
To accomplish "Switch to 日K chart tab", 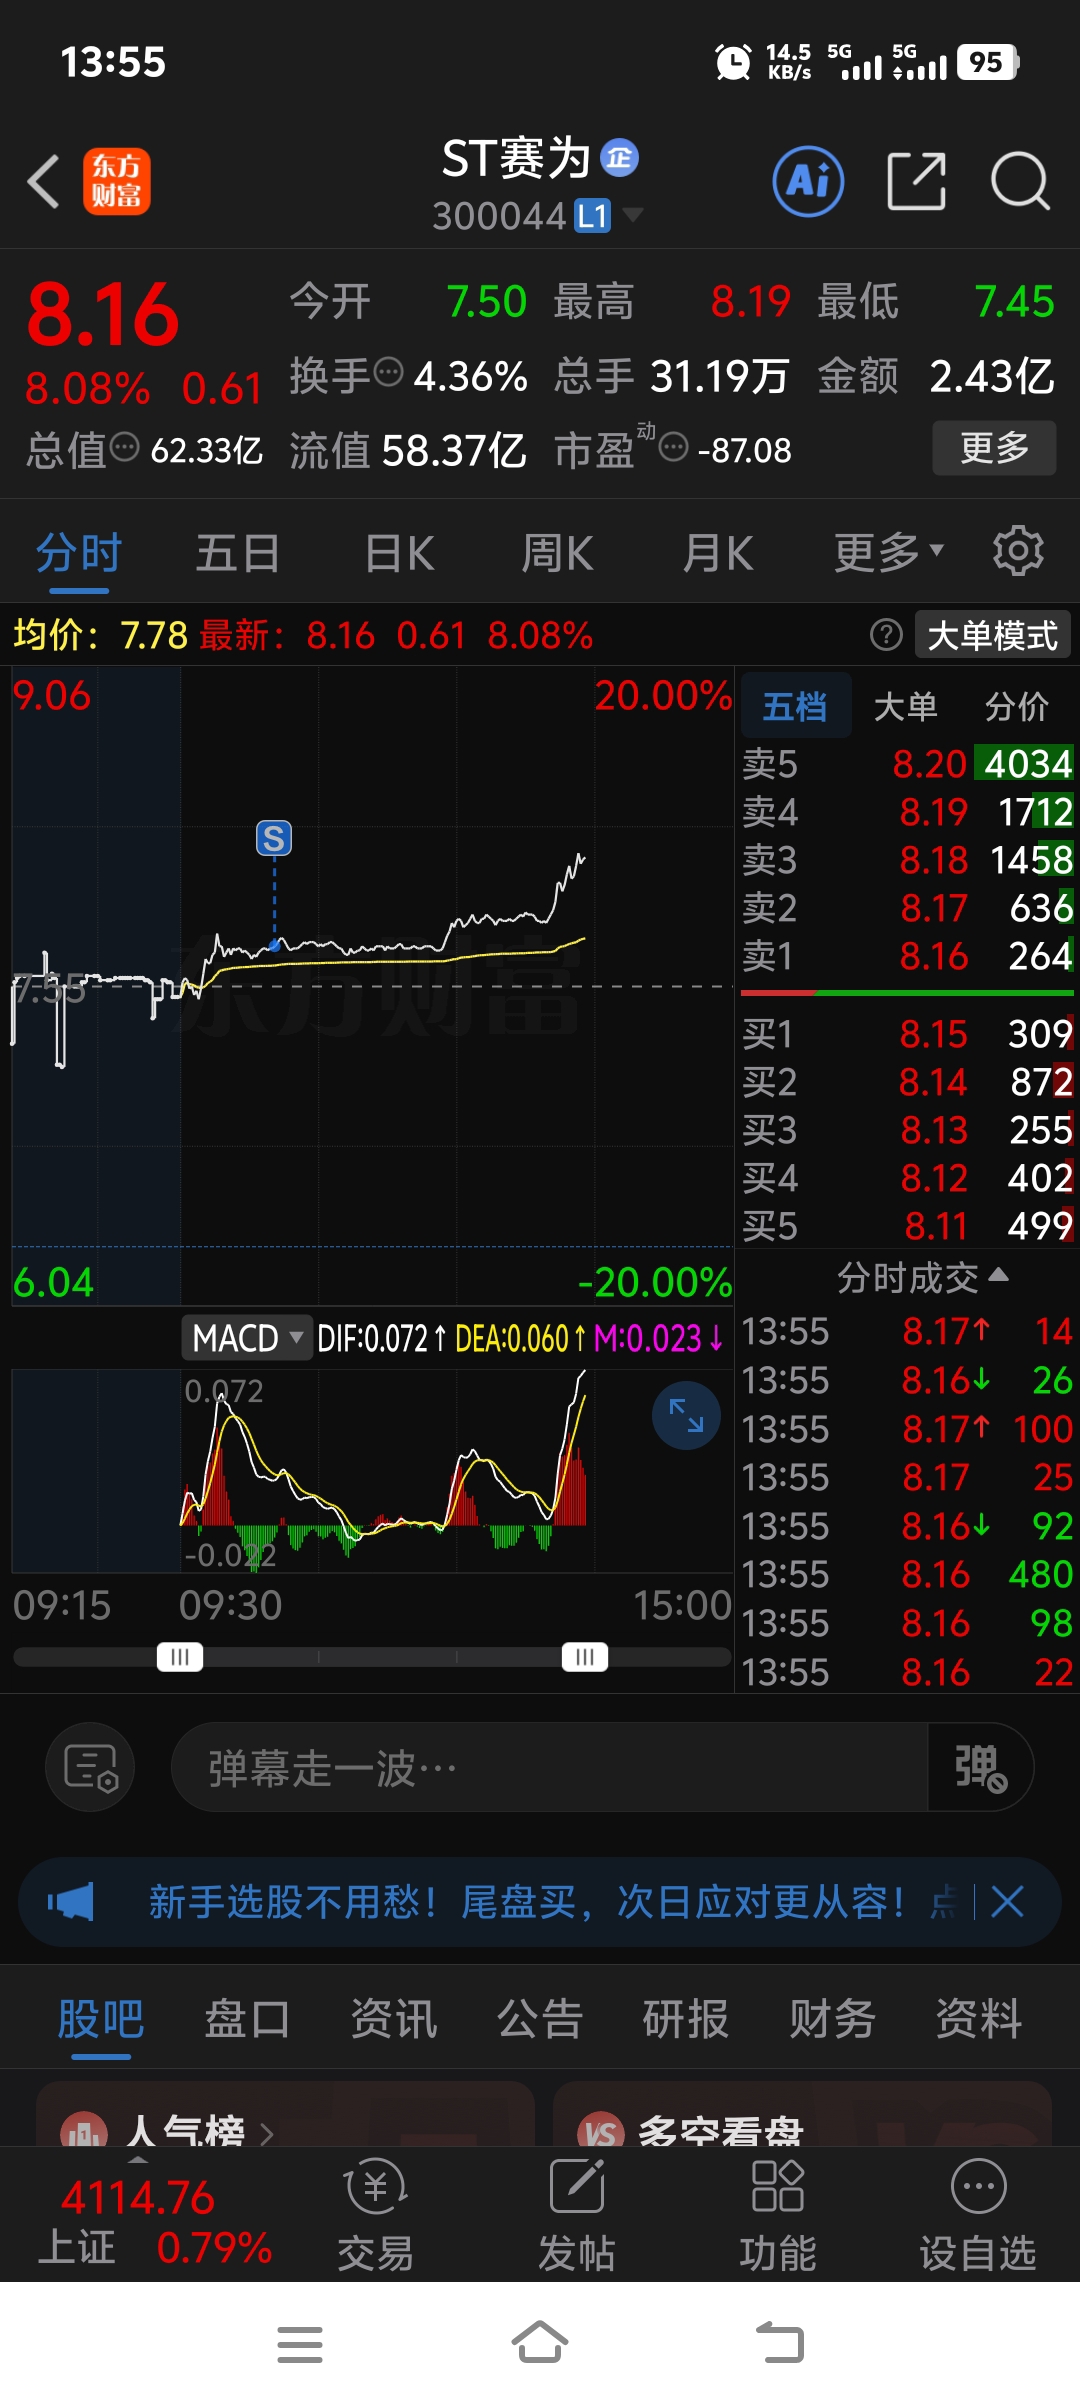I will point(399,553).
